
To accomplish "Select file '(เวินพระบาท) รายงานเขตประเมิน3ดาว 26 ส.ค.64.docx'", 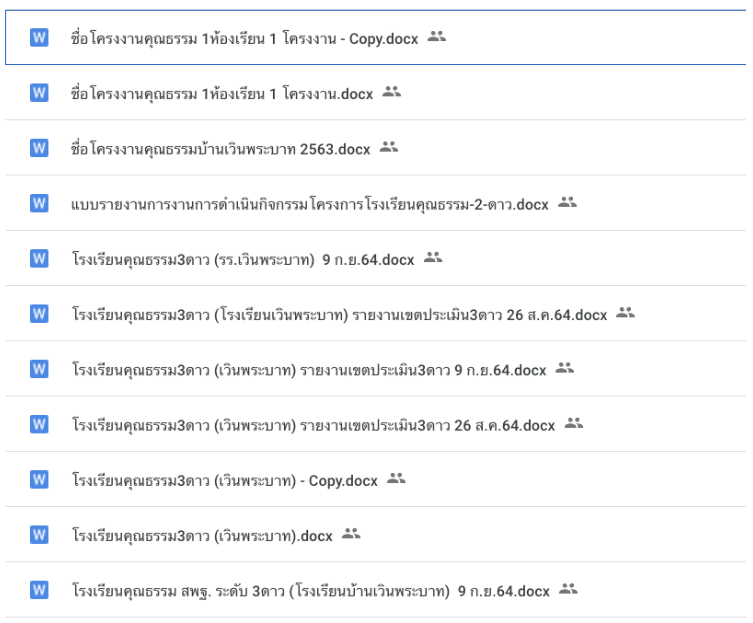I will [376, 424].
